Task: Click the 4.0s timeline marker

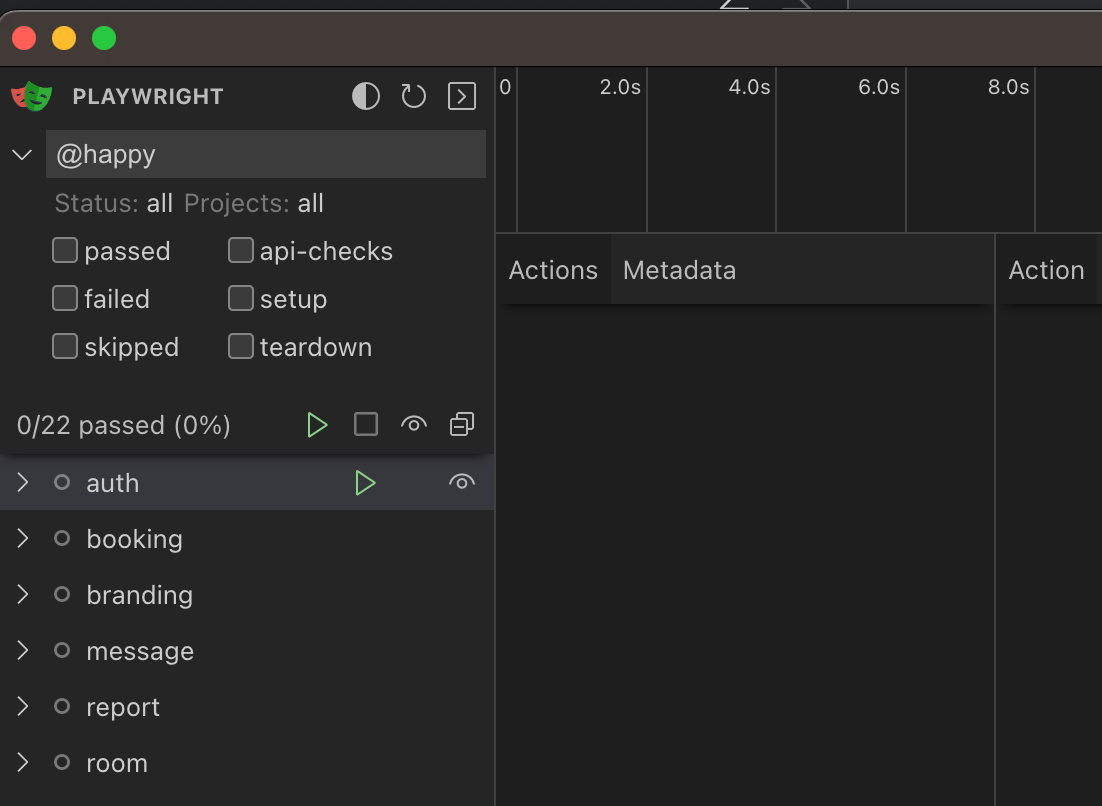Action: point(749,87)
